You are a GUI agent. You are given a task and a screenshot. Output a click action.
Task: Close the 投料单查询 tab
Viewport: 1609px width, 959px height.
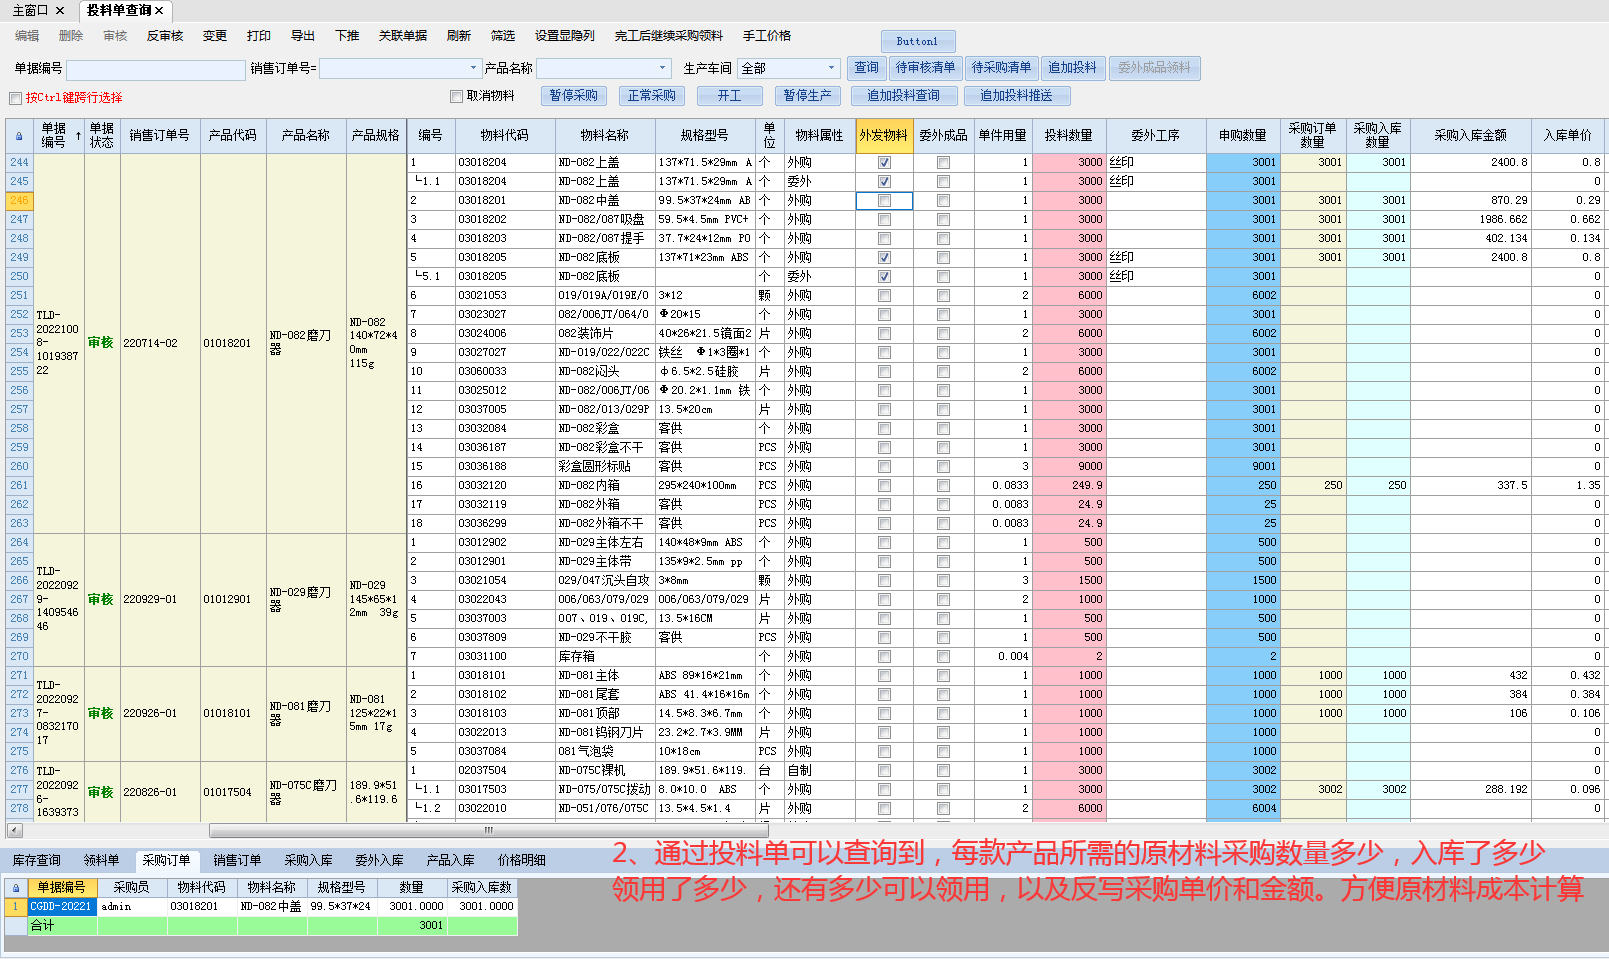[159, 10]
